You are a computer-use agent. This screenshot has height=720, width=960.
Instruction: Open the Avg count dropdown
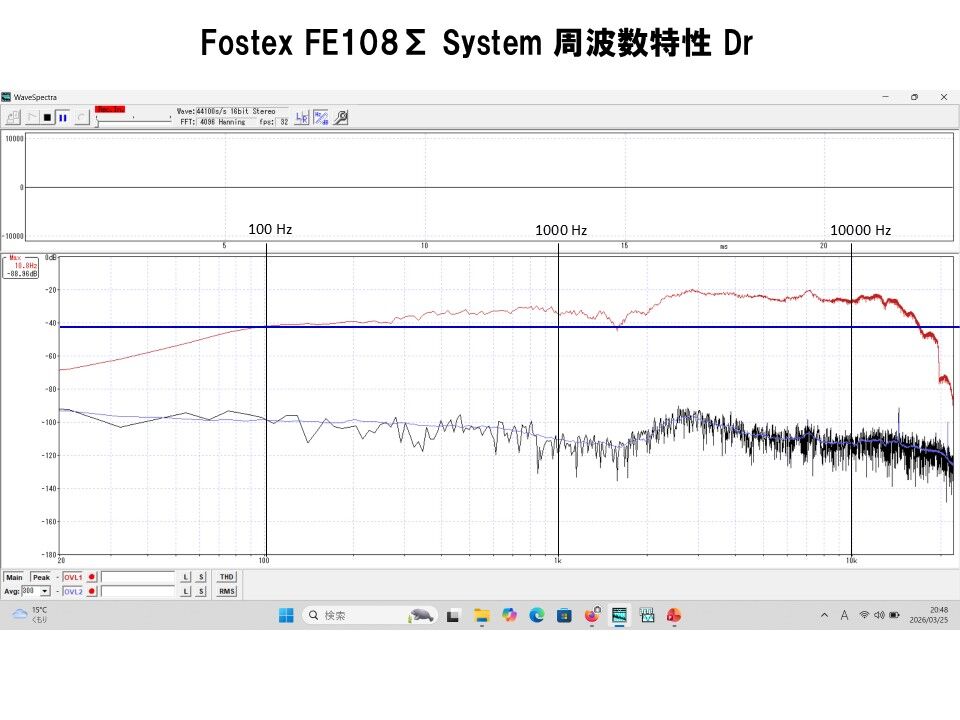click(x=45, y=591)
